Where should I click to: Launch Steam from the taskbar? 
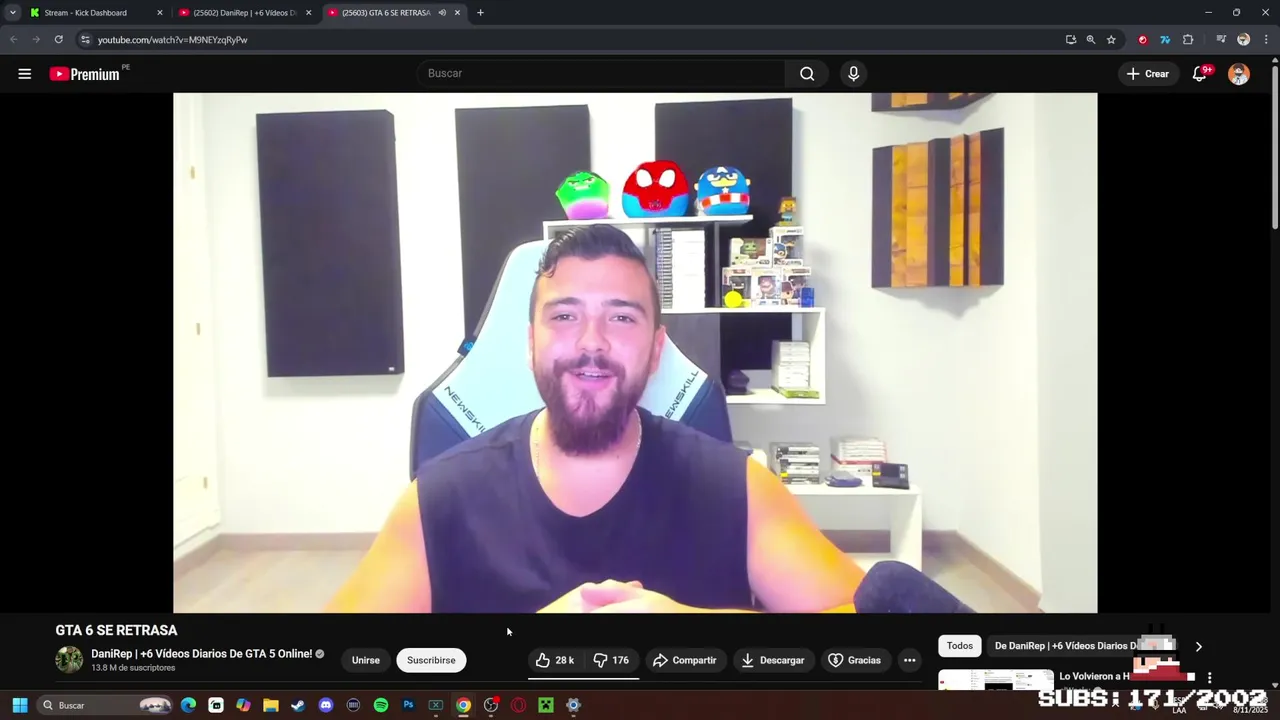pos(298,705)
